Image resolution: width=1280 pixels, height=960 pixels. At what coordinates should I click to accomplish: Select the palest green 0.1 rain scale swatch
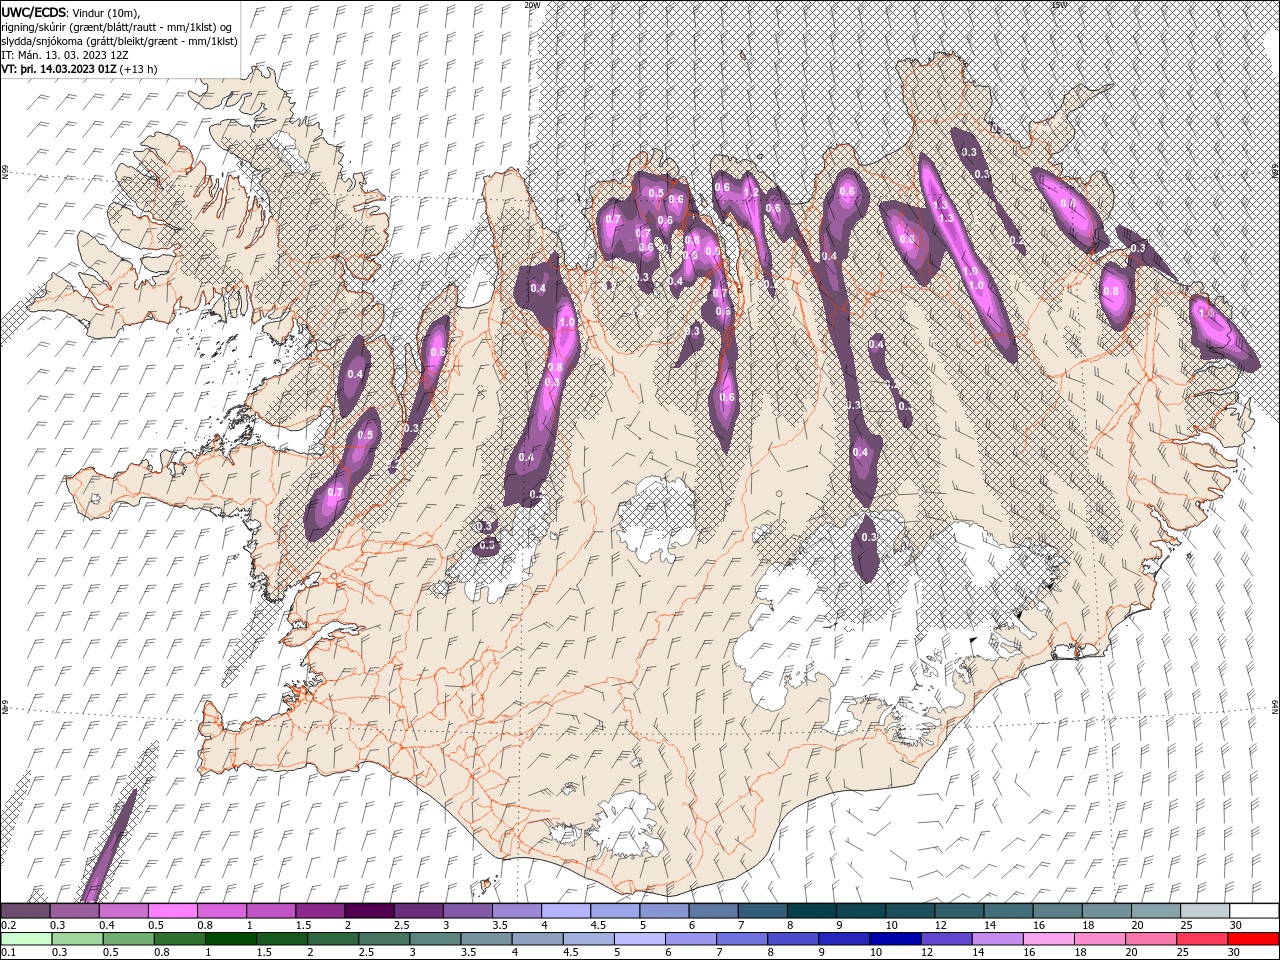pyautogui.click(x=27, y=939)
